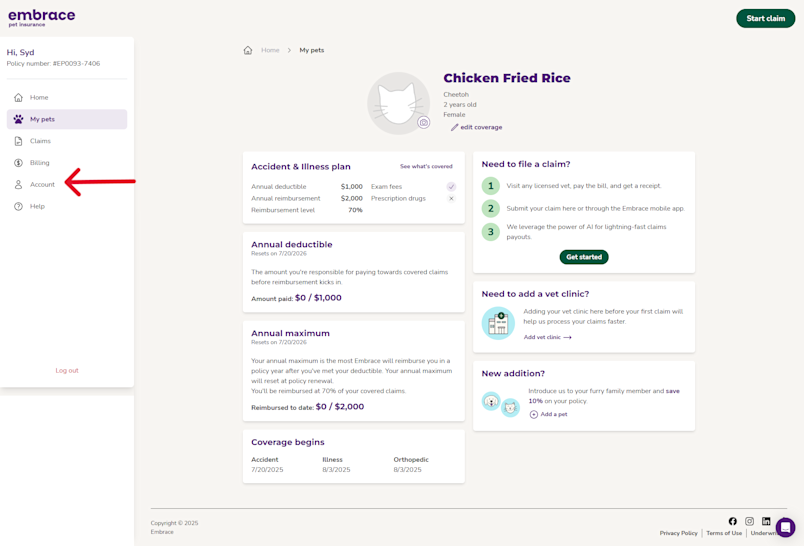Click the dog and cat illustration
Viewport: 804px width, 546px height.
[x=501, y=404]
